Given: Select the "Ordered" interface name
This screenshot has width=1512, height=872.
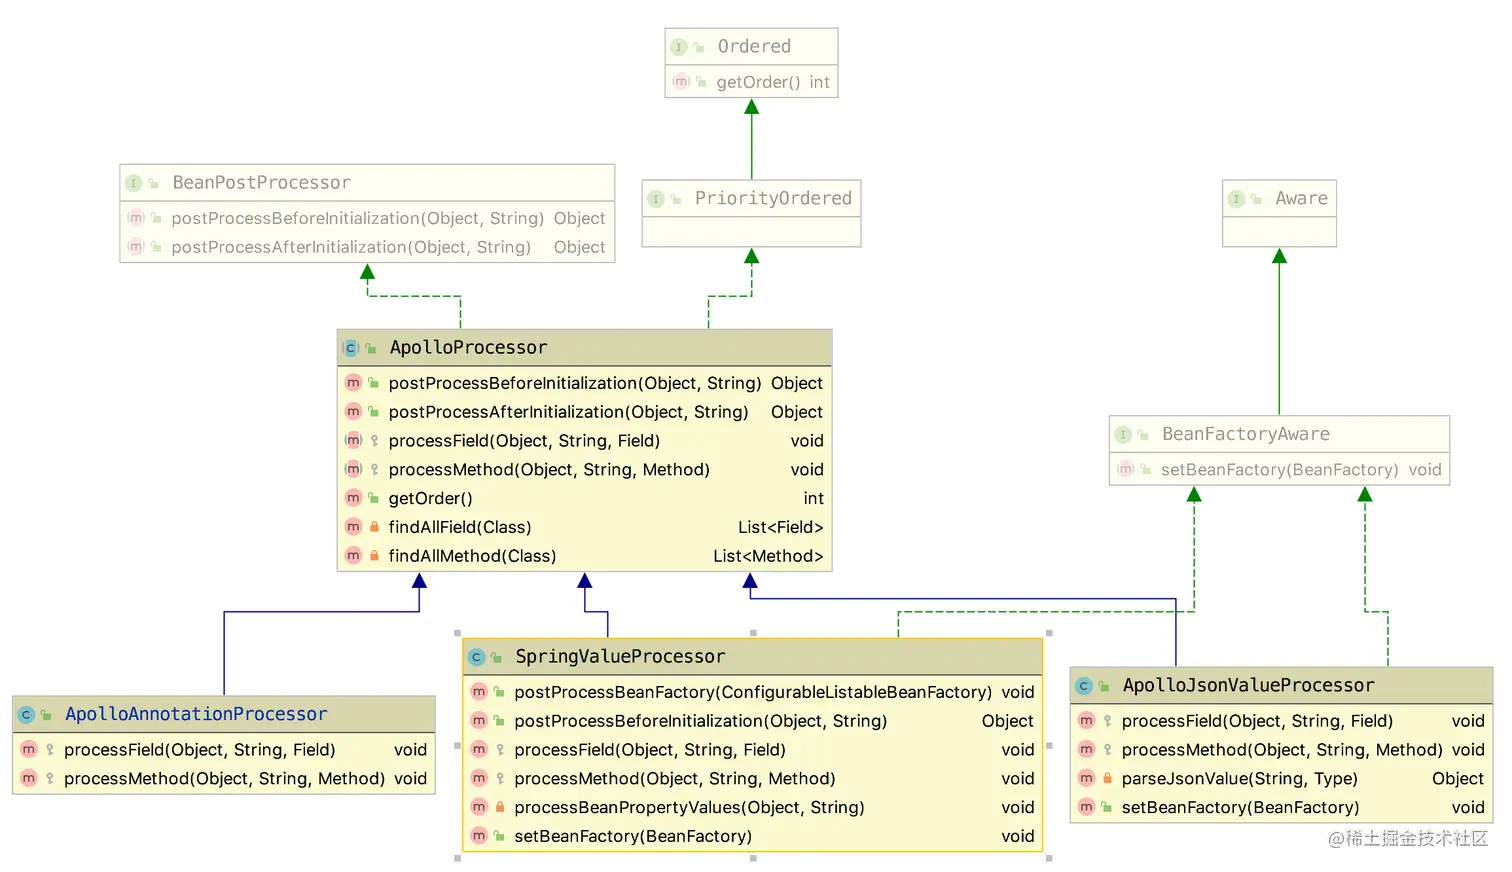Looking at the screenshot, I should [x=754, y=47].
